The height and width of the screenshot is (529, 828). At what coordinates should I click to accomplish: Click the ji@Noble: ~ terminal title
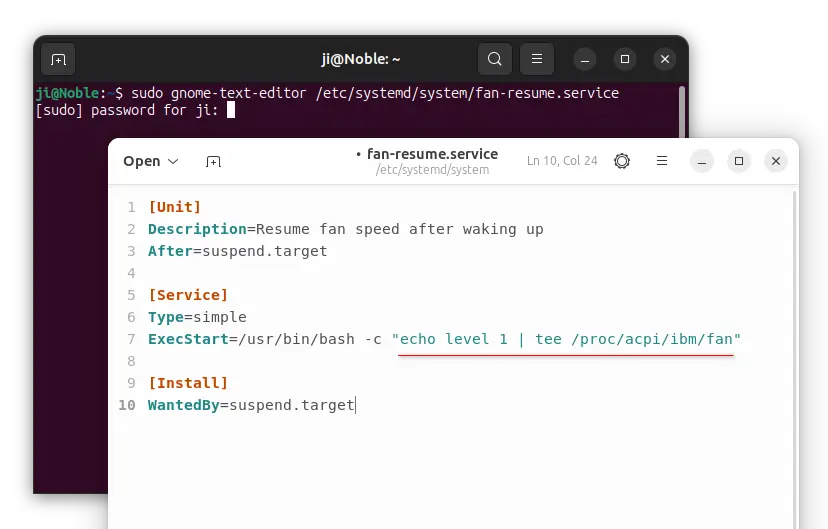point(361,59)
